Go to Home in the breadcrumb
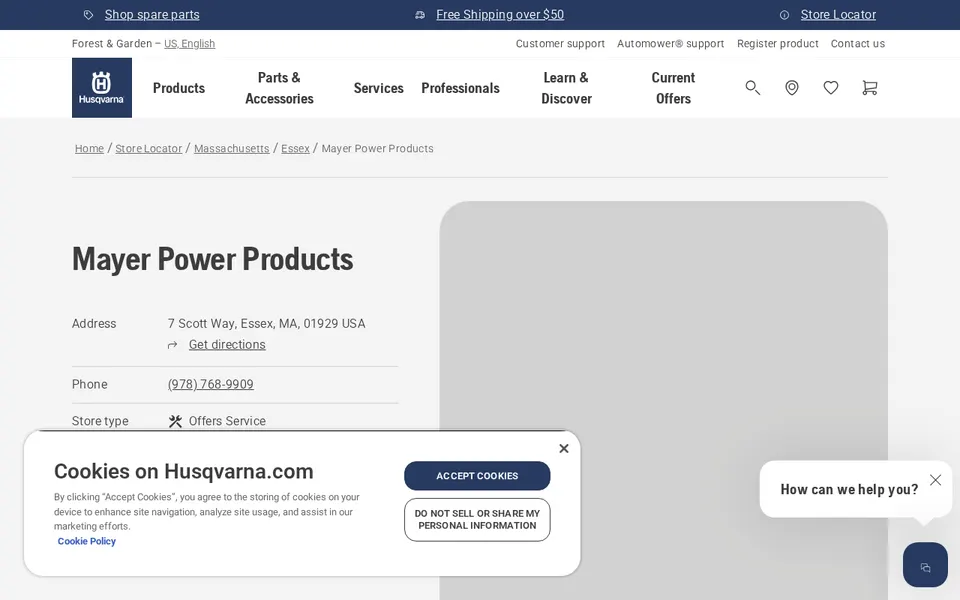960x600 pixels. pyautogui.click(x=89, y=148)
